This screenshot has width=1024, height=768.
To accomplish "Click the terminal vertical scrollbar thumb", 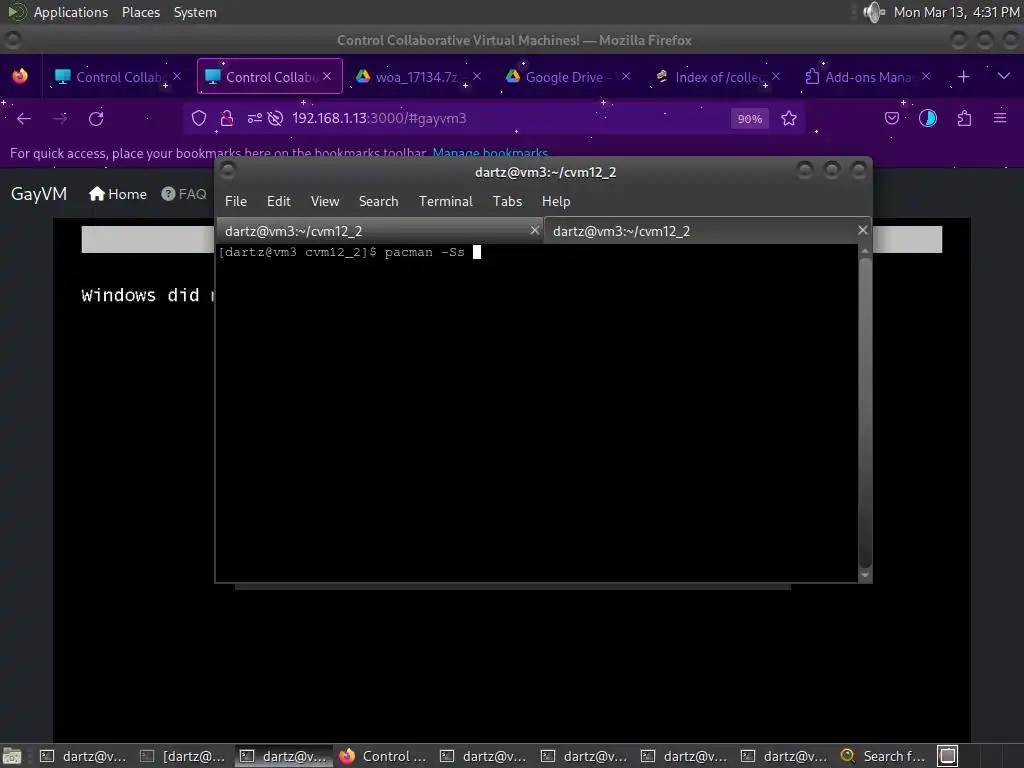I will pyautogui.click(x=865, y=411).
